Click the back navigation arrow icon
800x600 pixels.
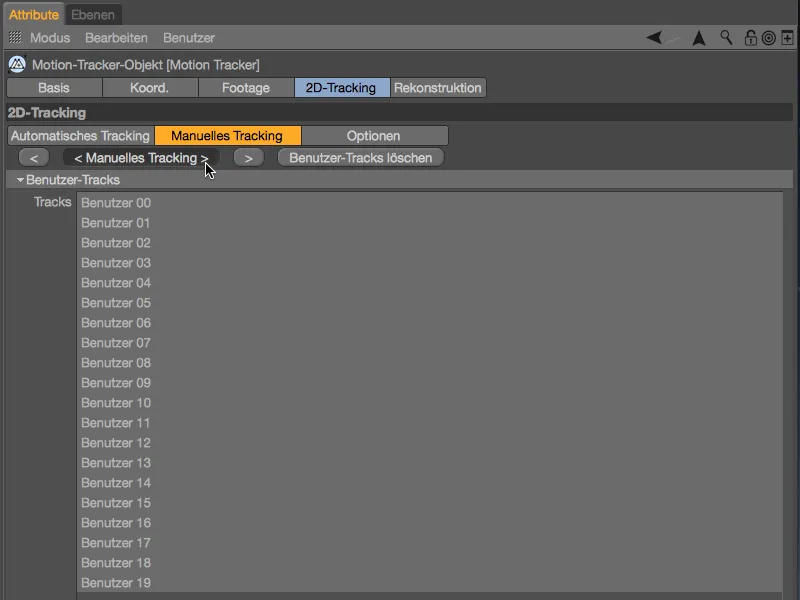[x=655, y=37]
